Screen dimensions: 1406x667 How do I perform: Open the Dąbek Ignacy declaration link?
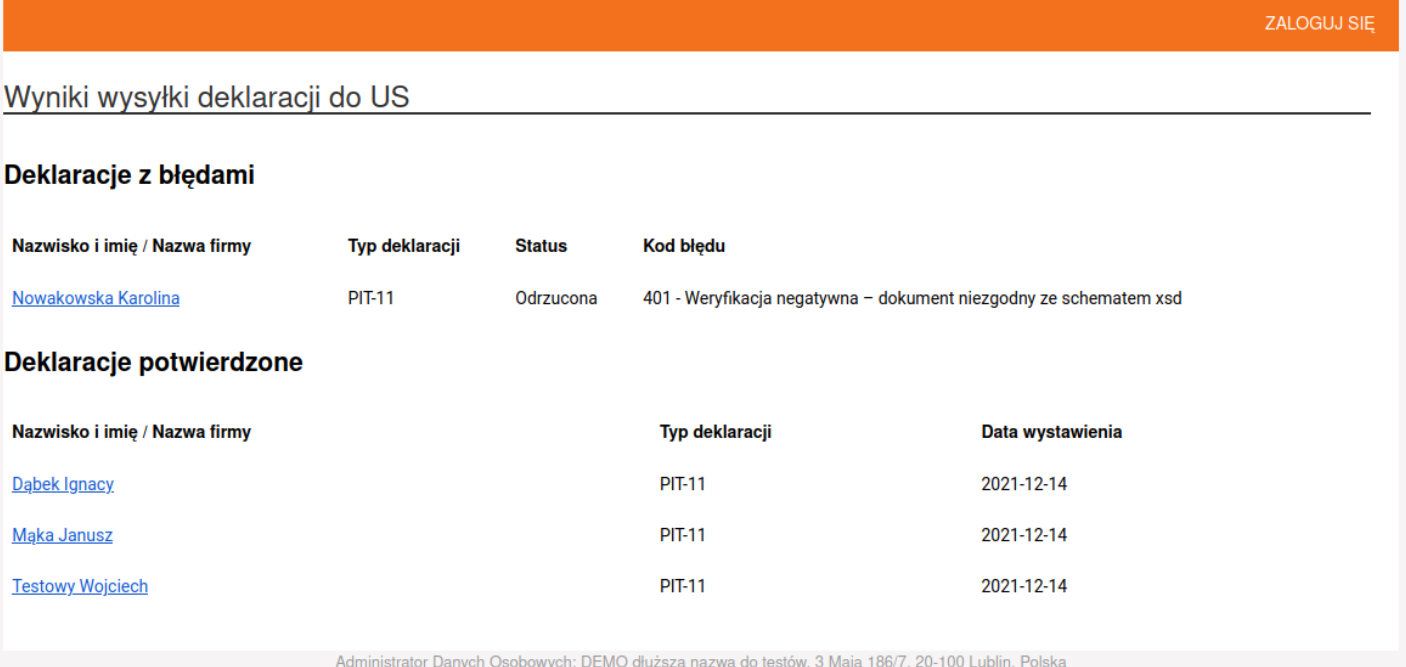click(x=63, y=485)
